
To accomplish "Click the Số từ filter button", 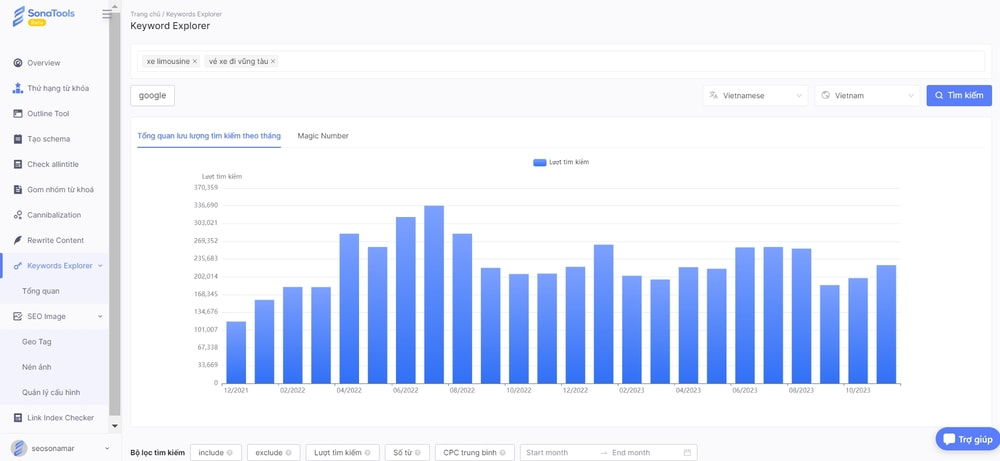I will [x=407, y=453].
